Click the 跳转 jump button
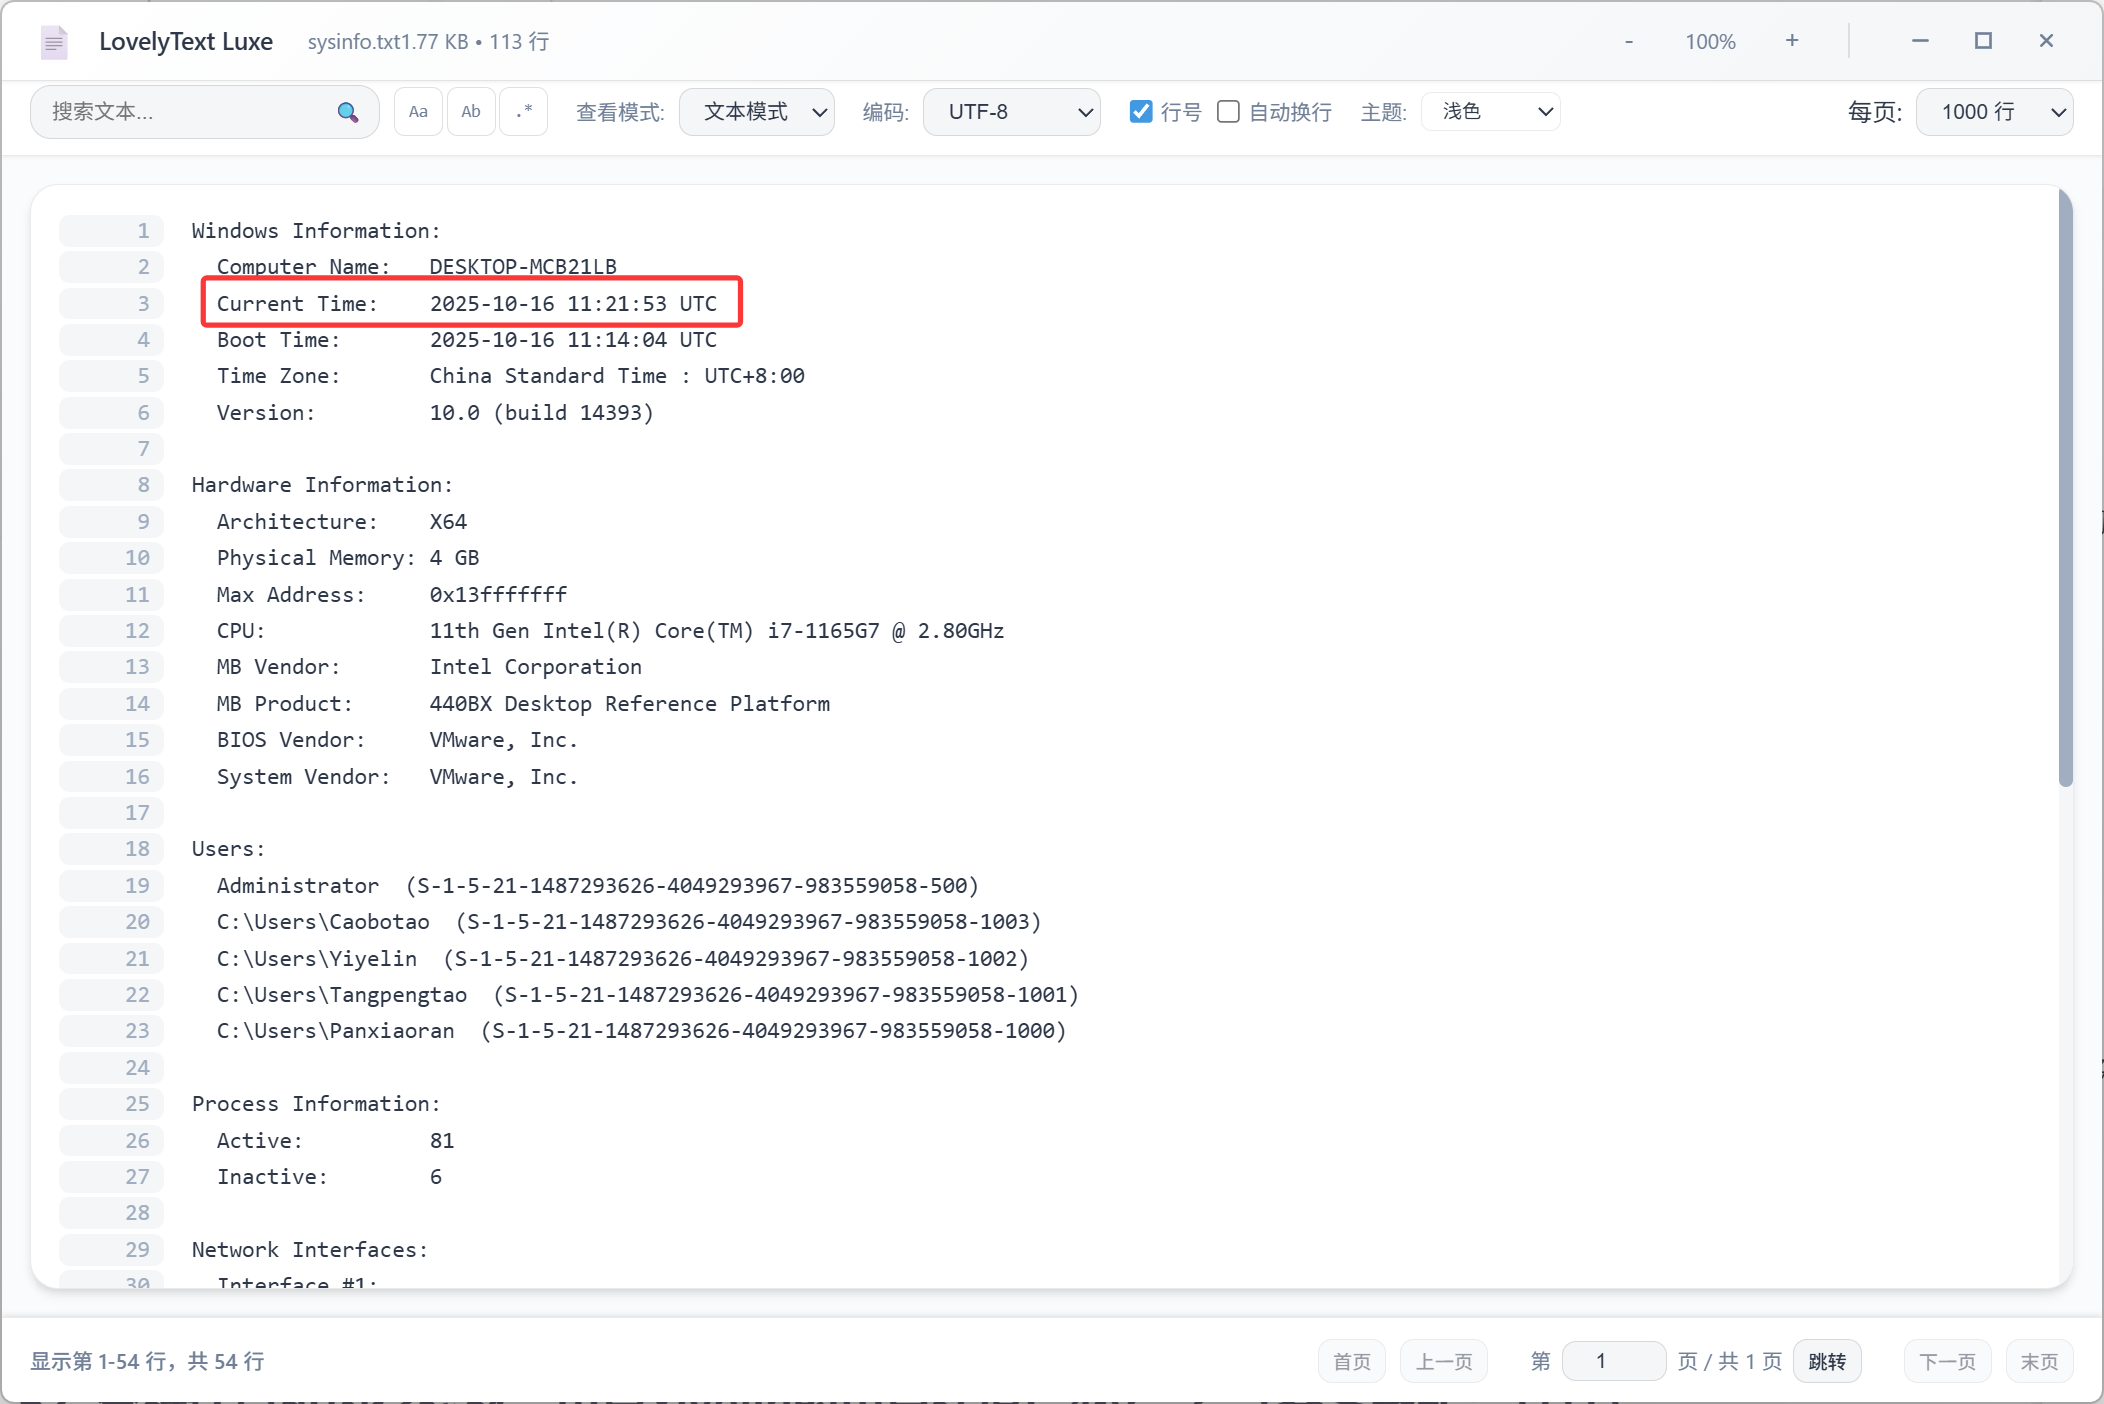The width and height of the screenshot is (2104, 1404). point(1827,1361)
